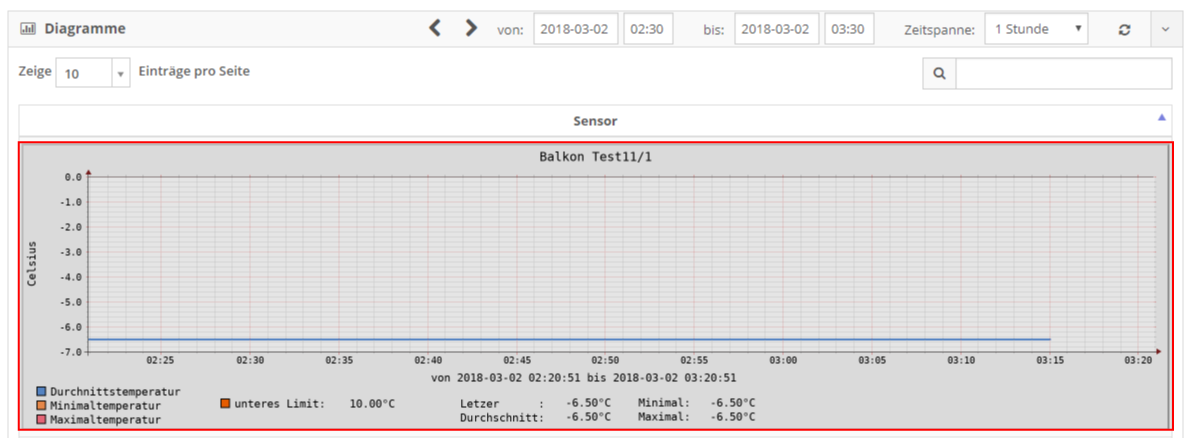Click the Sensor column header
The height and width of the screenshot is (438, 1194).
click(x=595, y=120)
